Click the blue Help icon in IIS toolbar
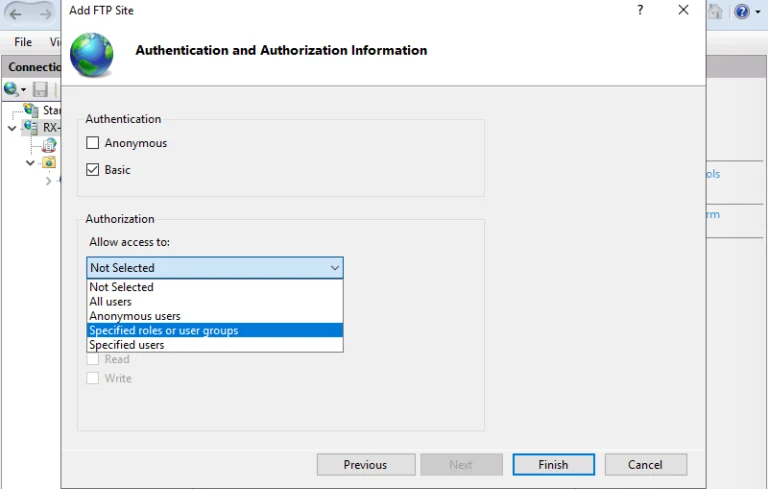This screenshot has width=768, height=489. pos(742,11)
